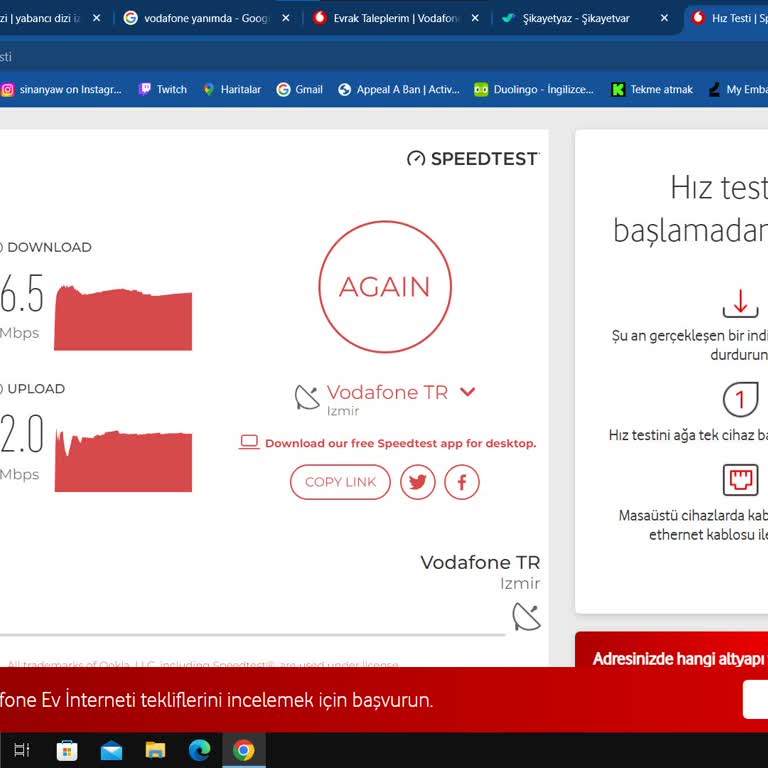Viewport: 768px width, 768px height.
Task: Click the DOWNLOAD label
Action: point(49,247)
